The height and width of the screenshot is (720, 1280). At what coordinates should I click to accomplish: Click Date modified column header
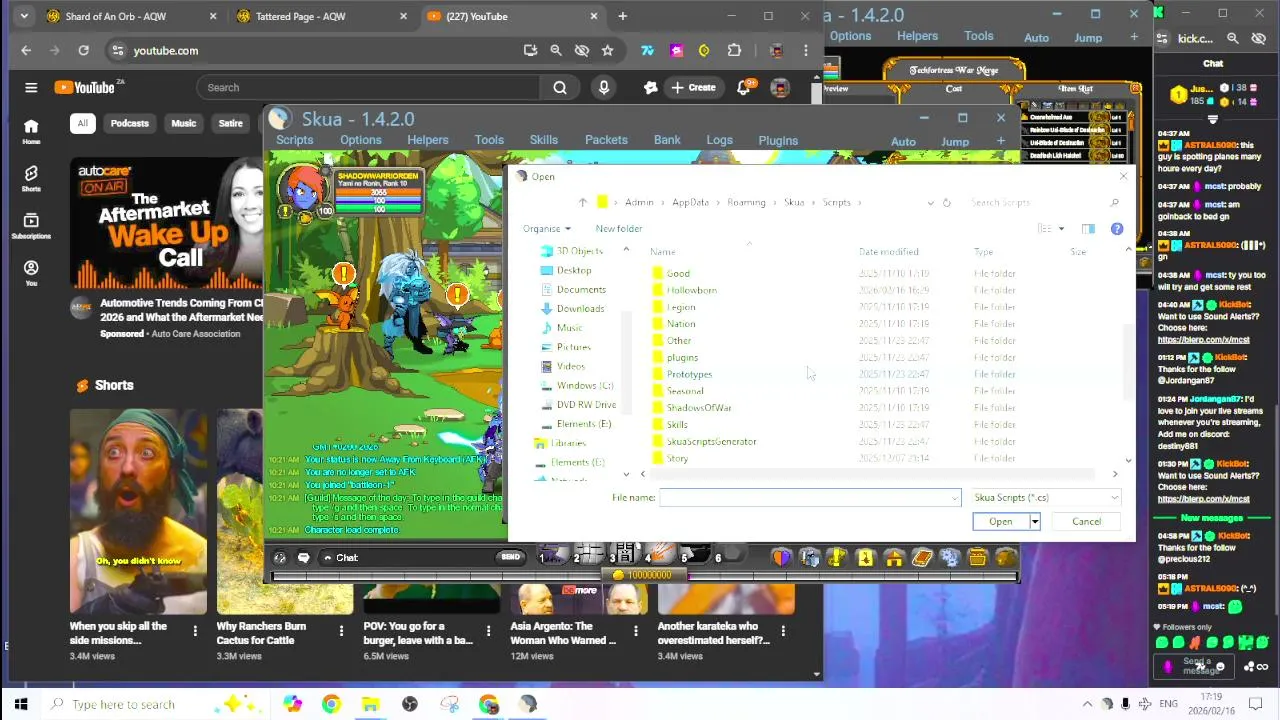pyautogui.click(x=888, y=252)
